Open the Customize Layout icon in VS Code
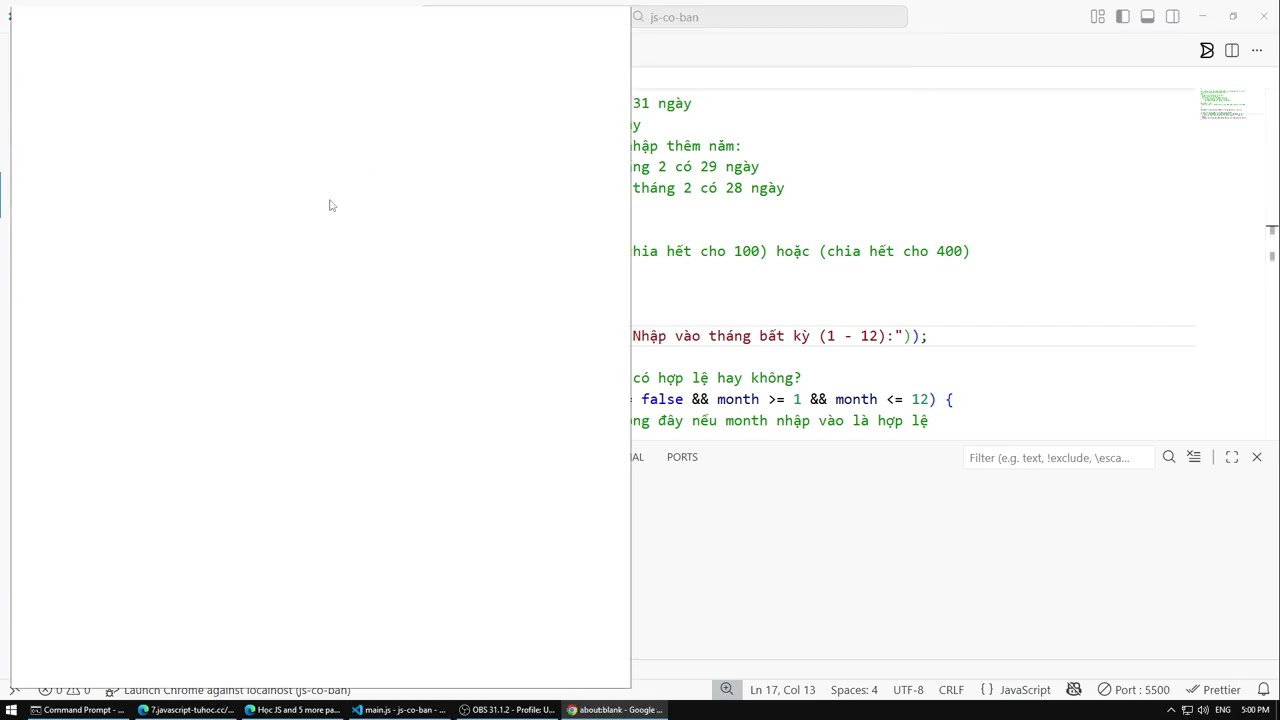This screenshot has height=720, width=1280. coord(1098,17)
